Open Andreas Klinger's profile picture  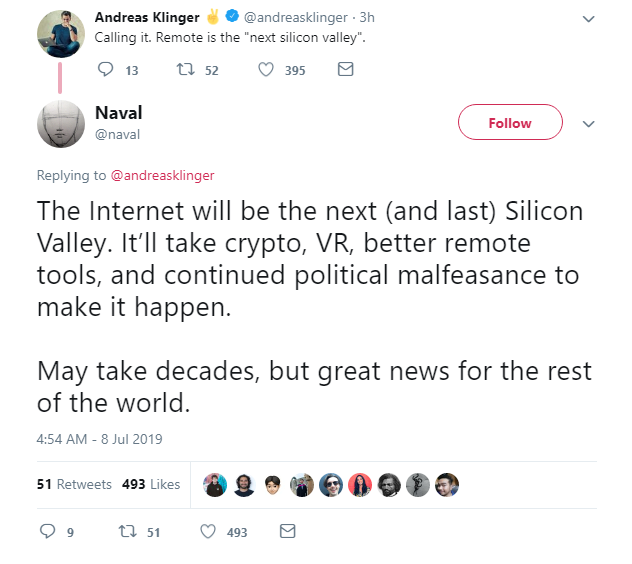(x=59, y=34)
